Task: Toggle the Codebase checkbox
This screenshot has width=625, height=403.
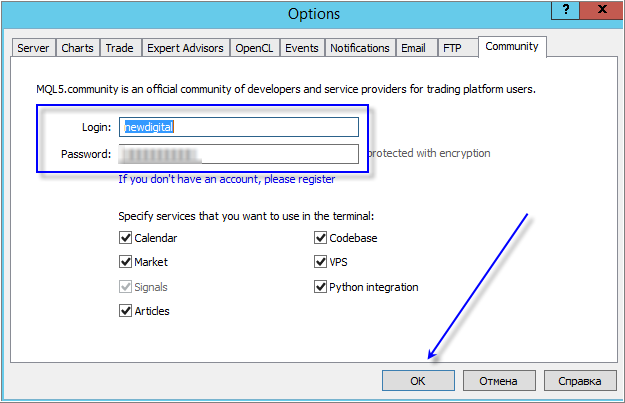Action: (321, 238)
